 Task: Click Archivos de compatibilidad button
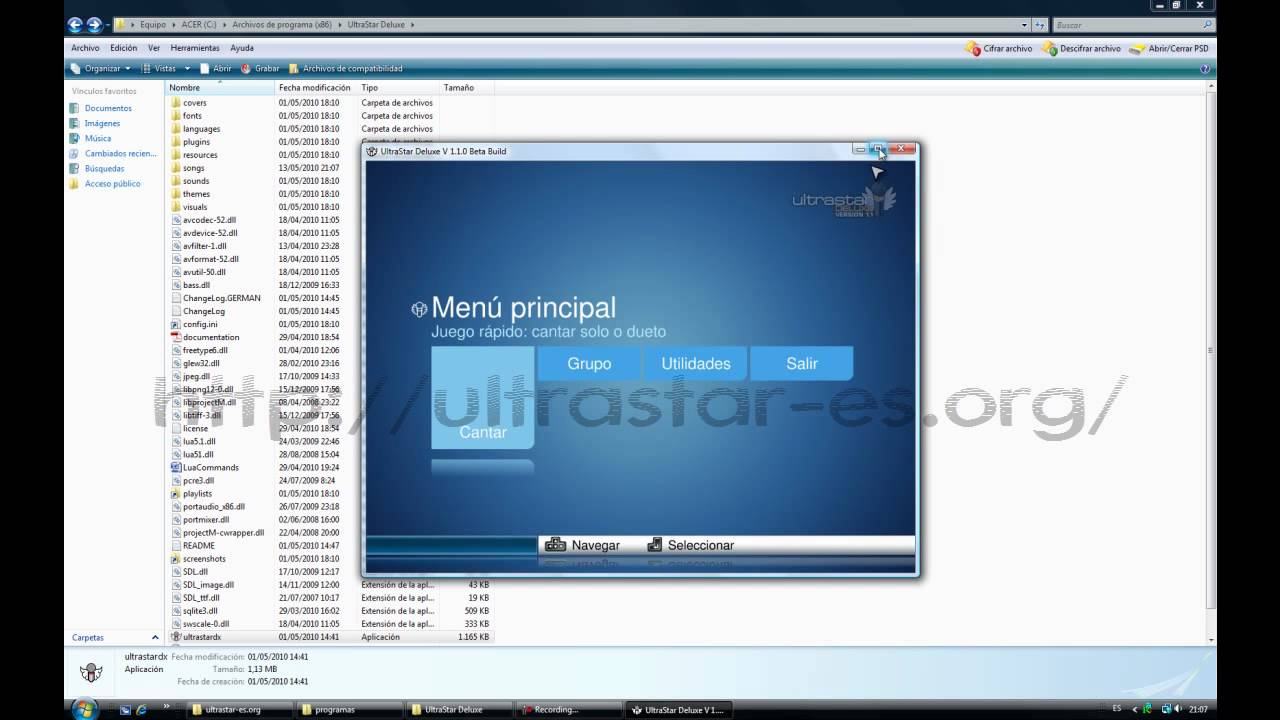point(345,68)
